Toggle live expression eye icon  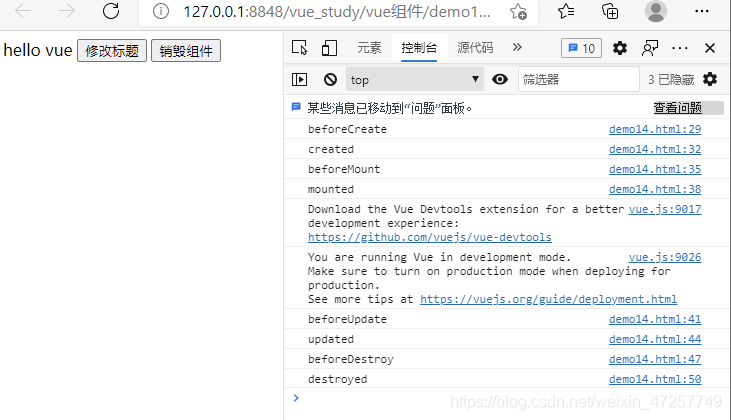pos(500,79)
